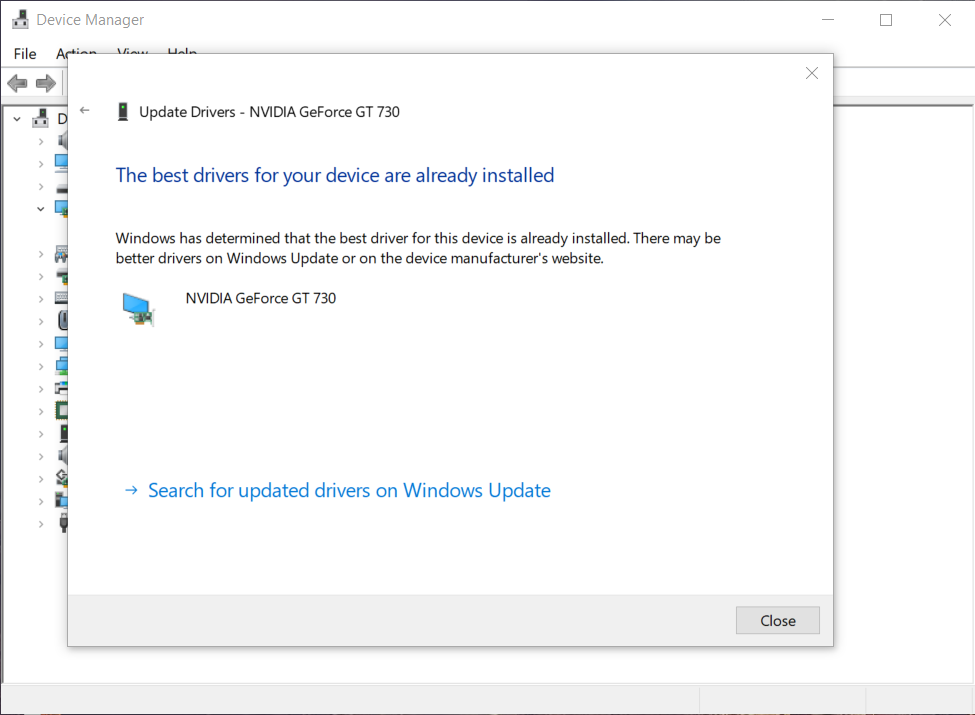Expand the last category in the device tree
The image size is (975, 715).
41,523
